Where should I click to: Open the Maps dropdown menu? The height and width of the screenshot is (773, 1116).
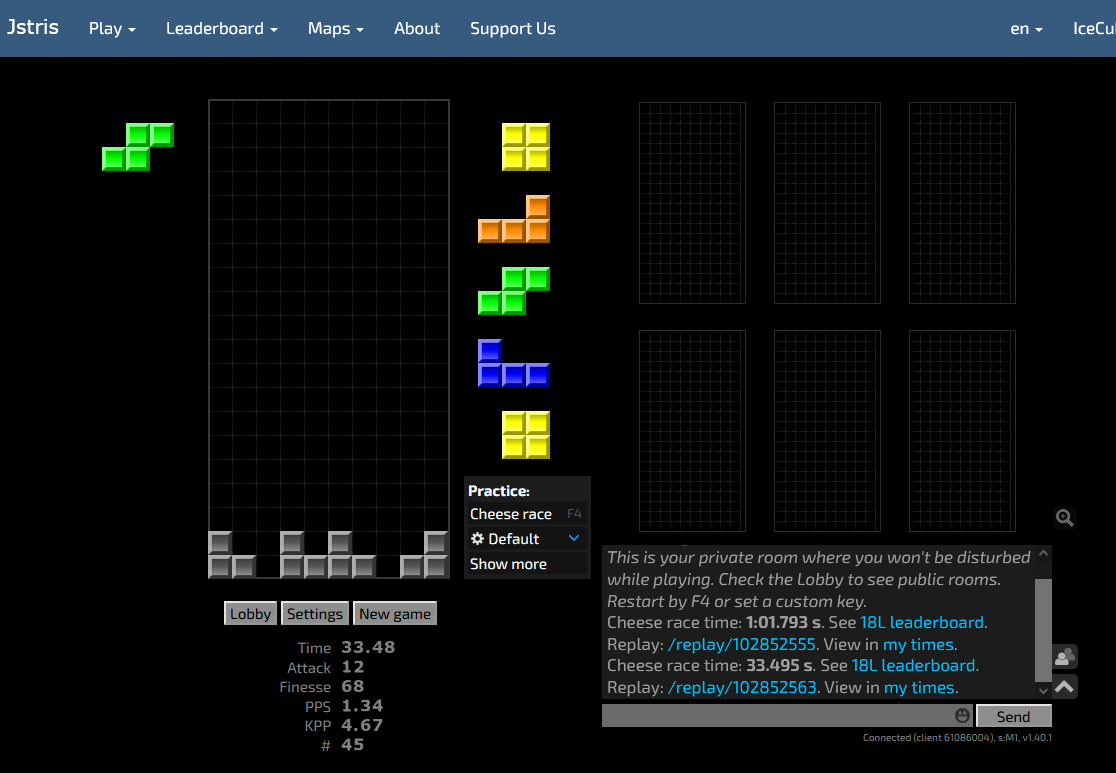coord(335,28)
